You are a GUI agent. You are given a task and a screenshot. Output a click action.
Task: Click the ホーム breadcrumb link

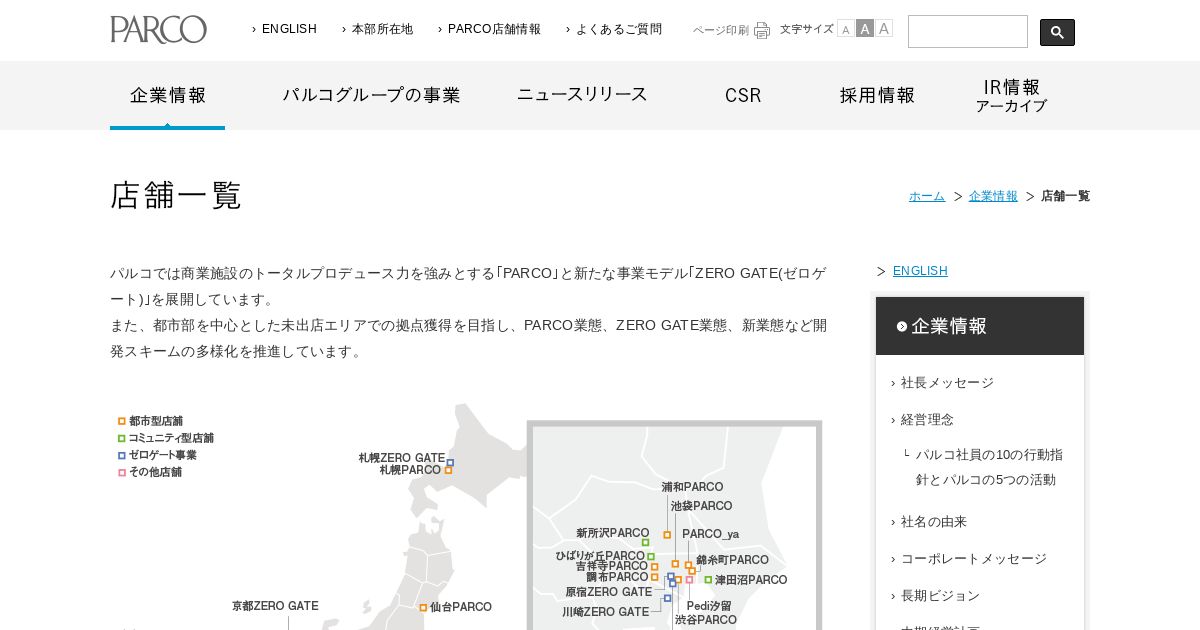(x=927, y=196)
